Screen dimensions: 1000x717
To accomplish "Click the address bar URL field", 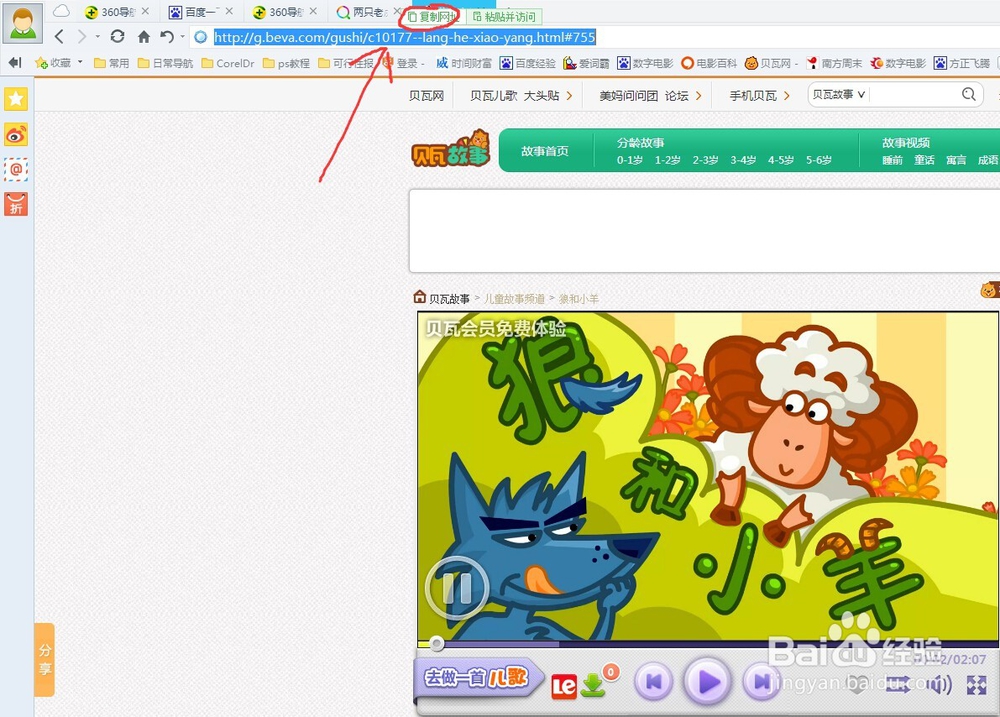I will coord(593,38).
